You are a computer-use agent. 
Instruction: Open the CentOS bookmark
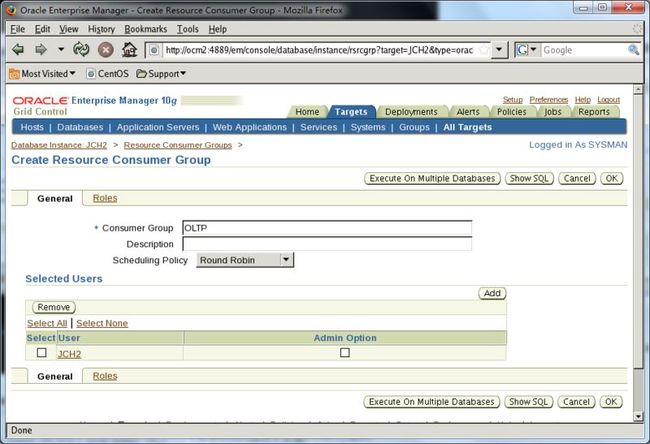(x=107, y=74)
